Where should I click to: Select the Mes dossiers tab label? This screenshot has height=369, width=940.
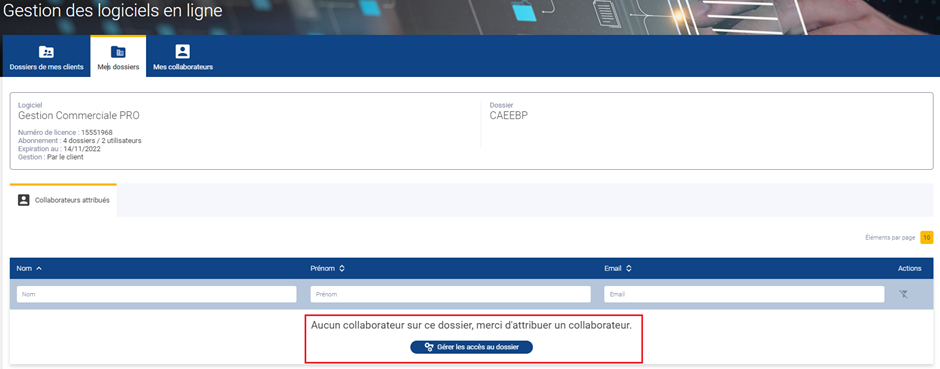118,67
